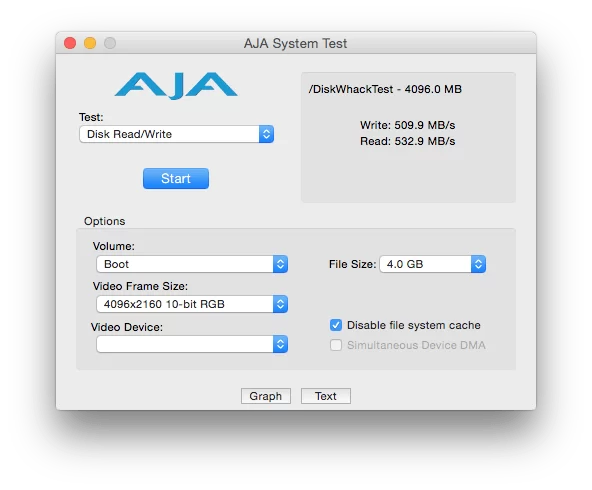592x490 pixels.
Task: Open the 4096x2160 10-bit RGB dropdown
Action: point(192,304)
